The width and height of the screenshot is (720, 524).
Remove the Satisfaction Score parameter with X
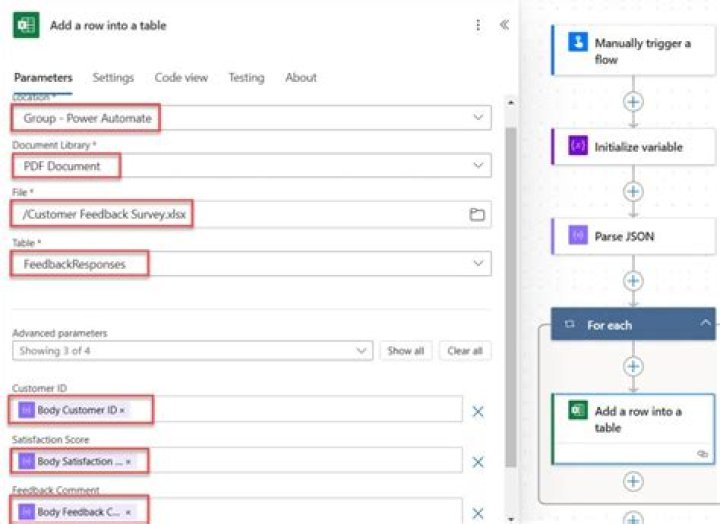click(478, 462)
